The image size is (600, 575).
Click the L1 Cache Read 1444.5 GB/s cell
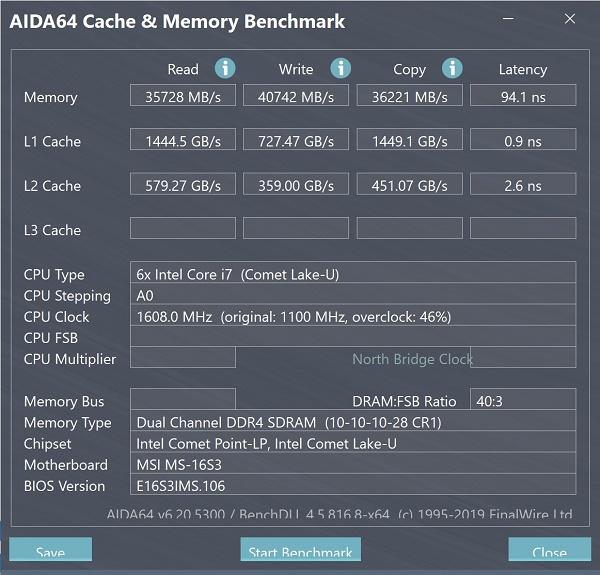click(x=183, y=139)
